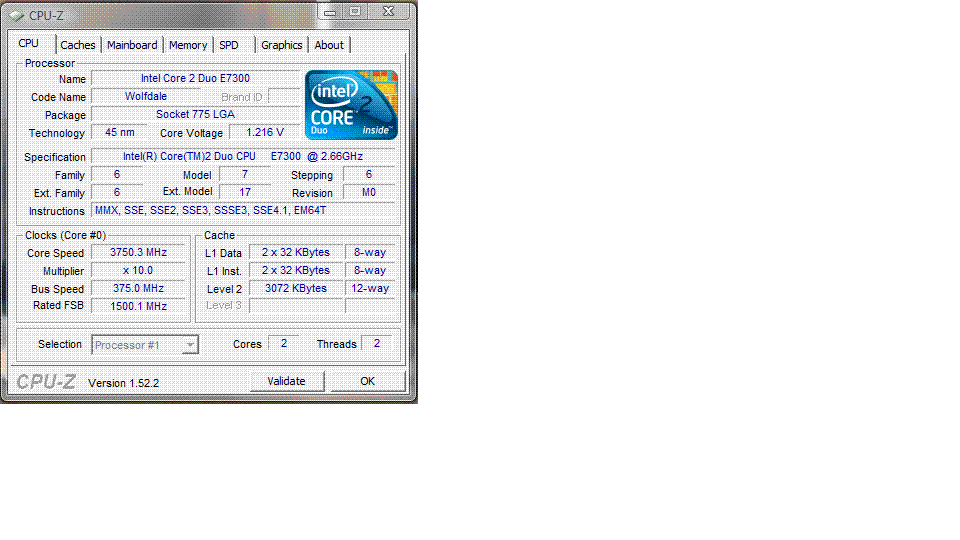This screenshot has height=540, width=960.
Task: Minimize the CPU-Z window
Action: (330, 11)
